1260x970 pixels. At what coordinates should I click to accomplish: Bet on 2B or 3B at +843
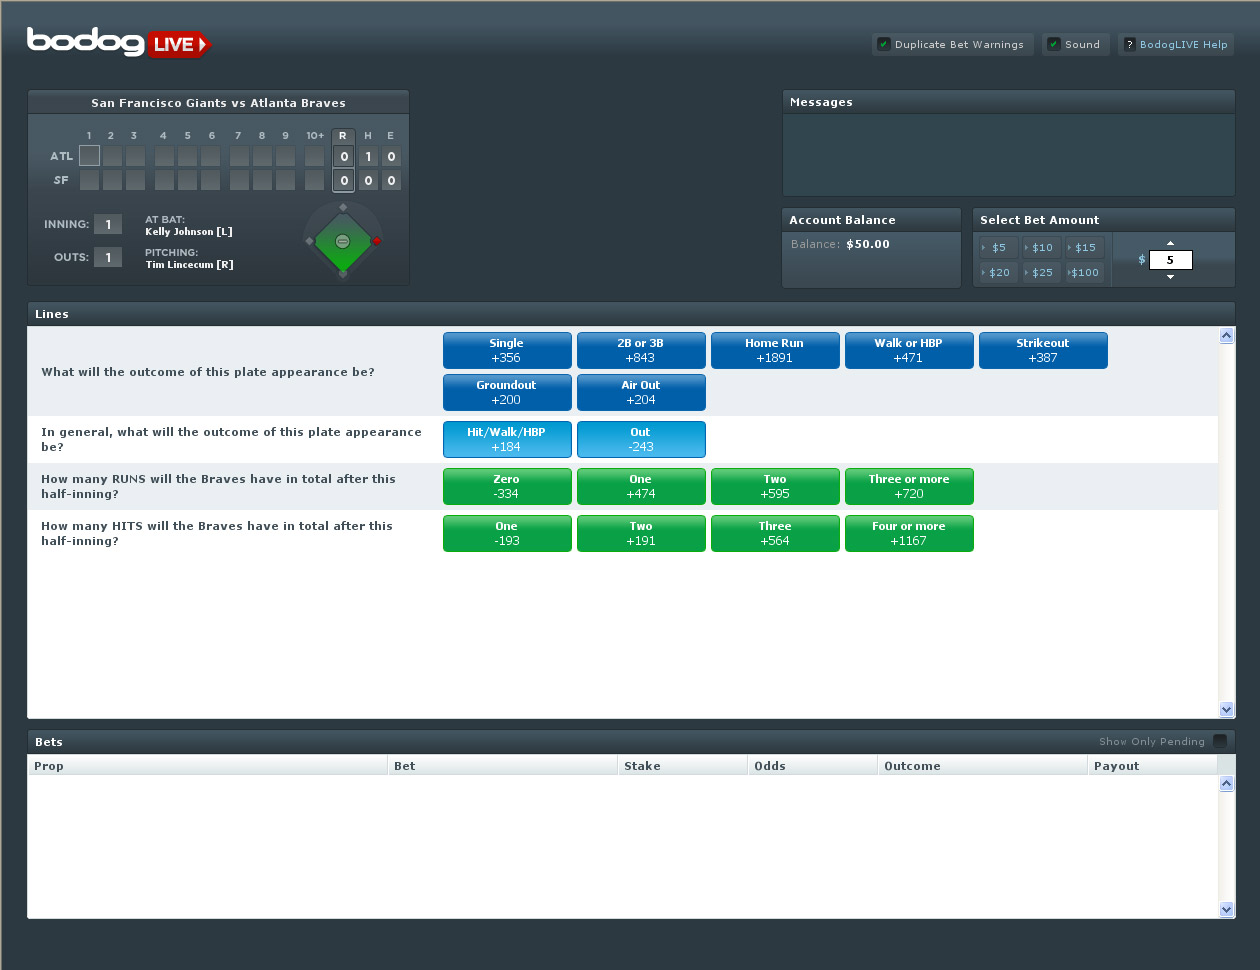(641, 350)
